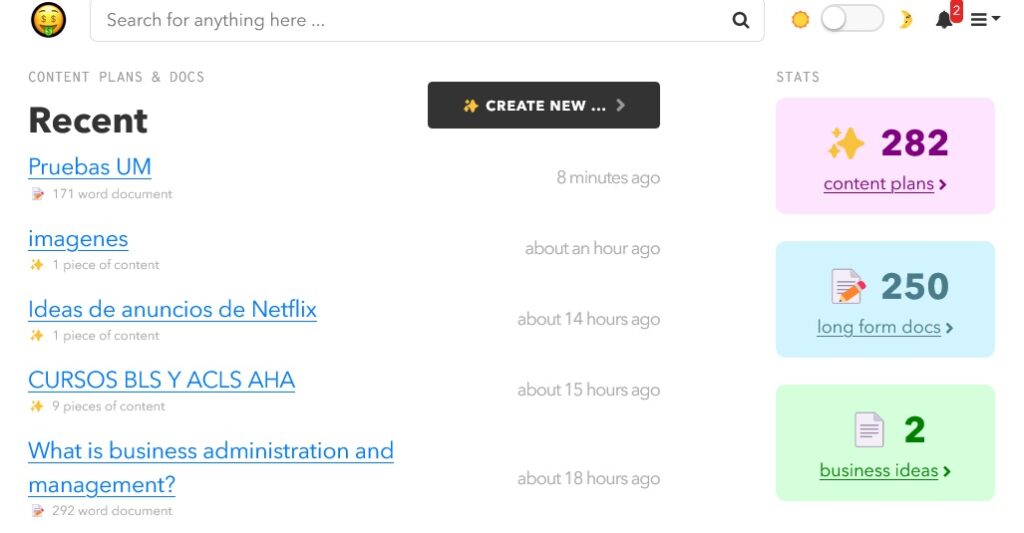Click the CREATE NEW button
1024x533 pixels.
click(x=543, y=105)
